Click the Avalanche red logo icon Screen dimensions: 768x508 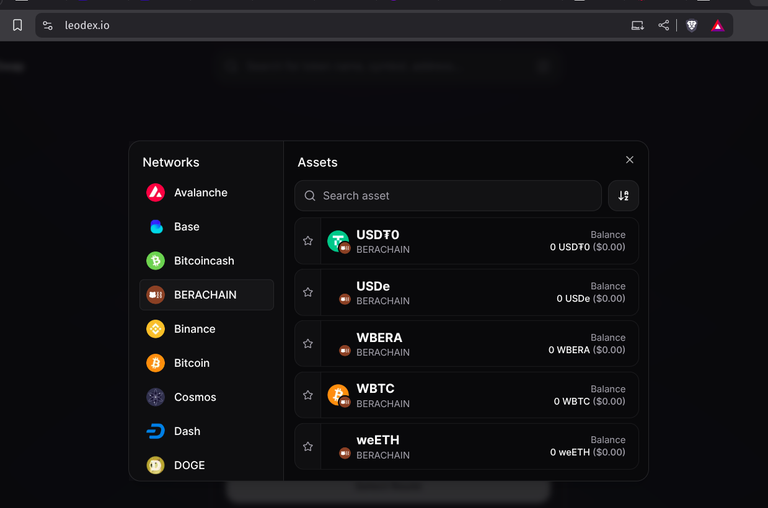(156, 193)
